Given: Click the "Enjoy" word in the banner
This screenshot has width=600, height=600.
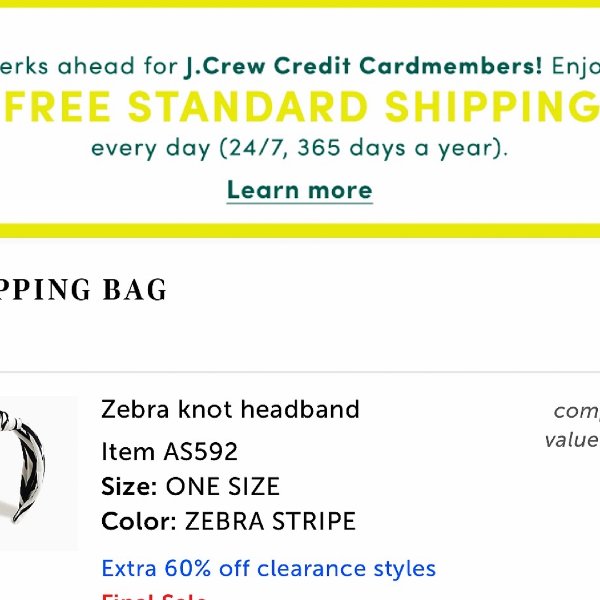Looking at the screenshot, I should pyautogui.click(x=576, y=67).
